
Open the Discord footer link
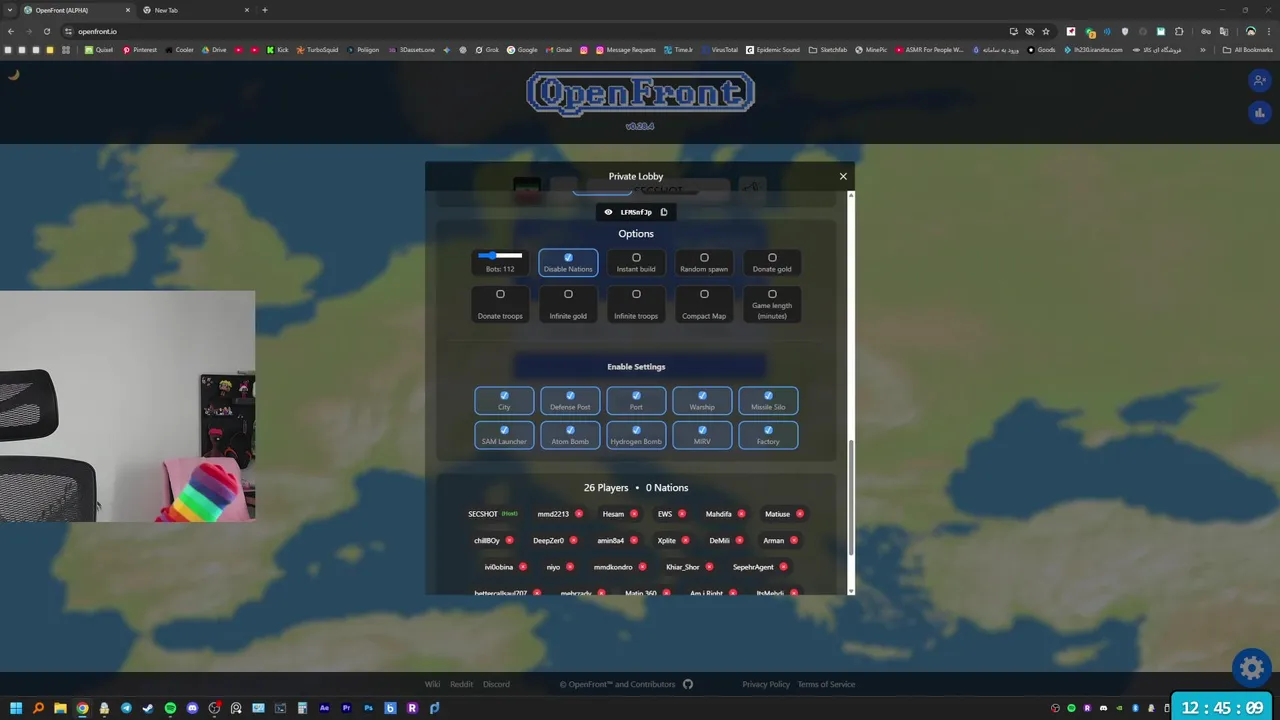tap(496, 684)
